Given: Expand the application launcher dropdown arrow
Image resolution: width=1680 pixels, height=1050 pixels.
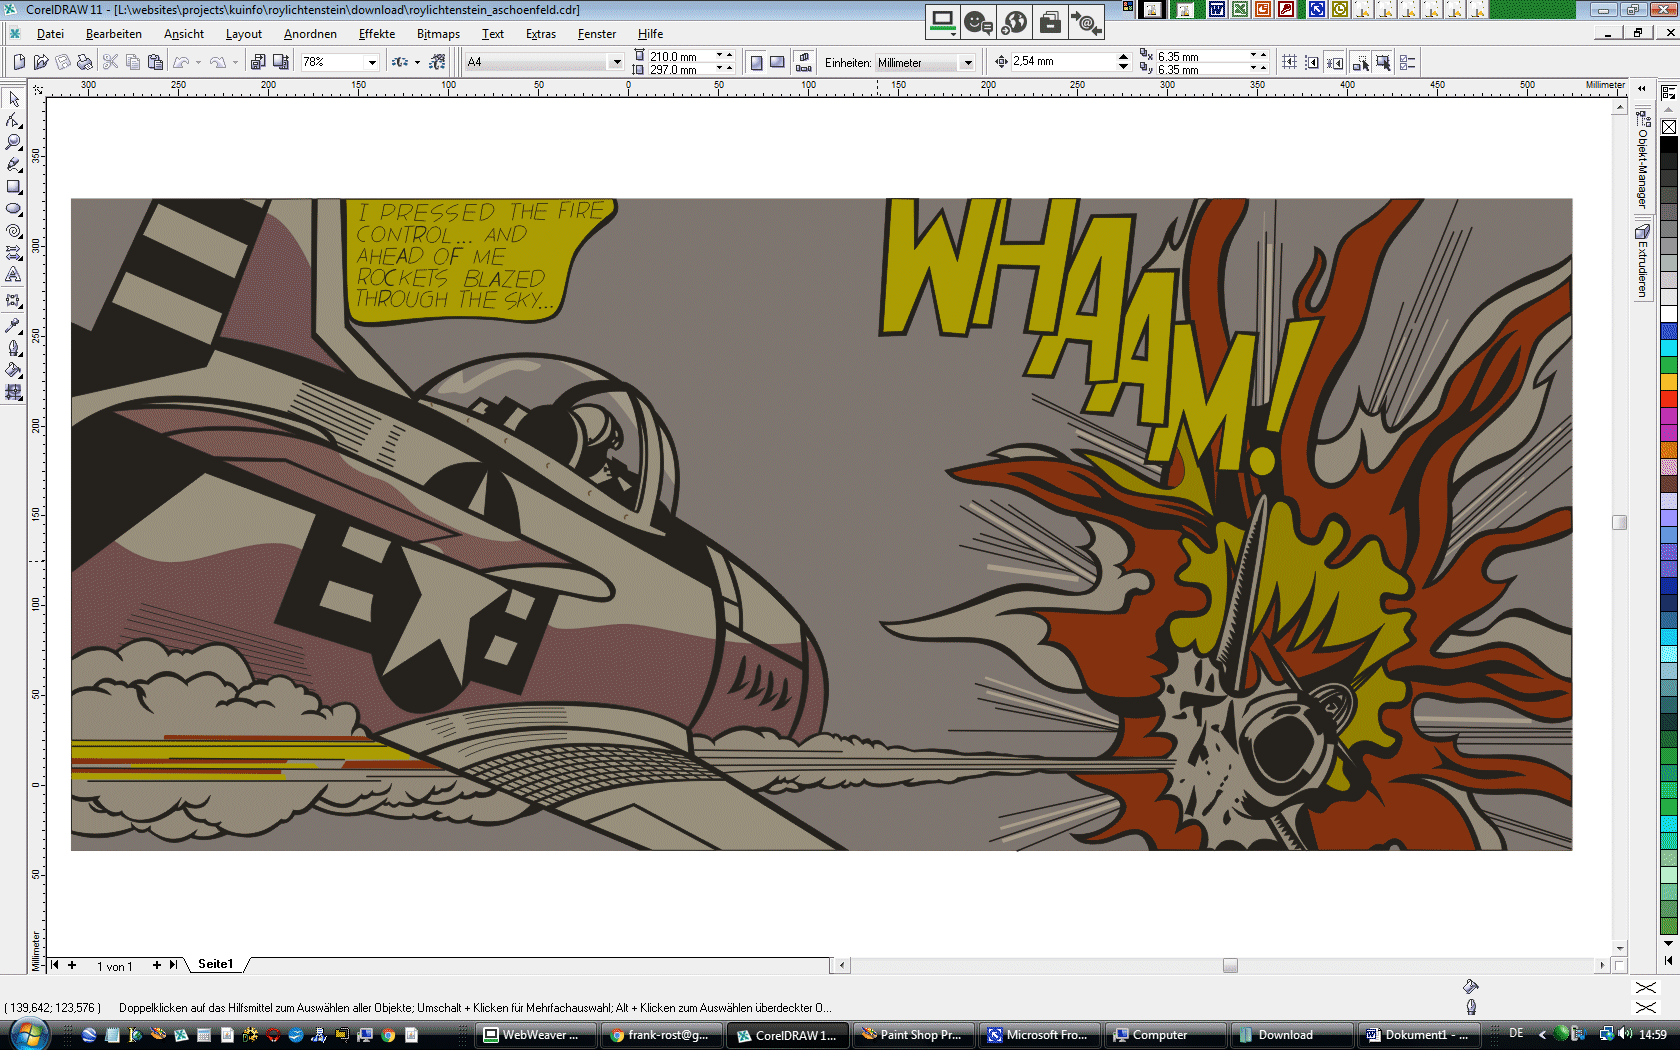Looking at the screenshot, I should point(417,62).
